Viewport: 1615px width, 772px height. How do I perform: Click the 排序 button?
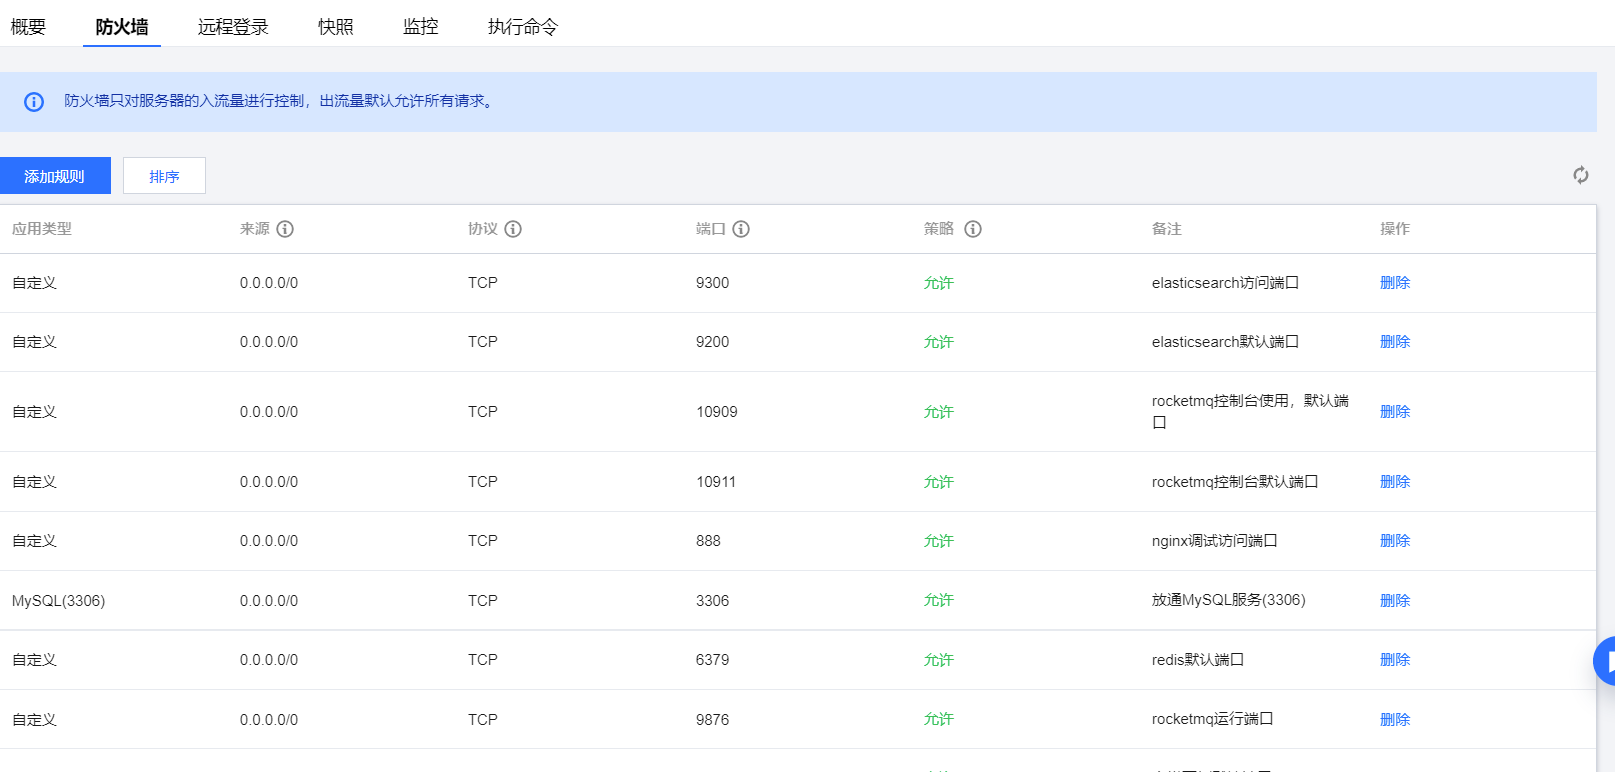point(164,176)
